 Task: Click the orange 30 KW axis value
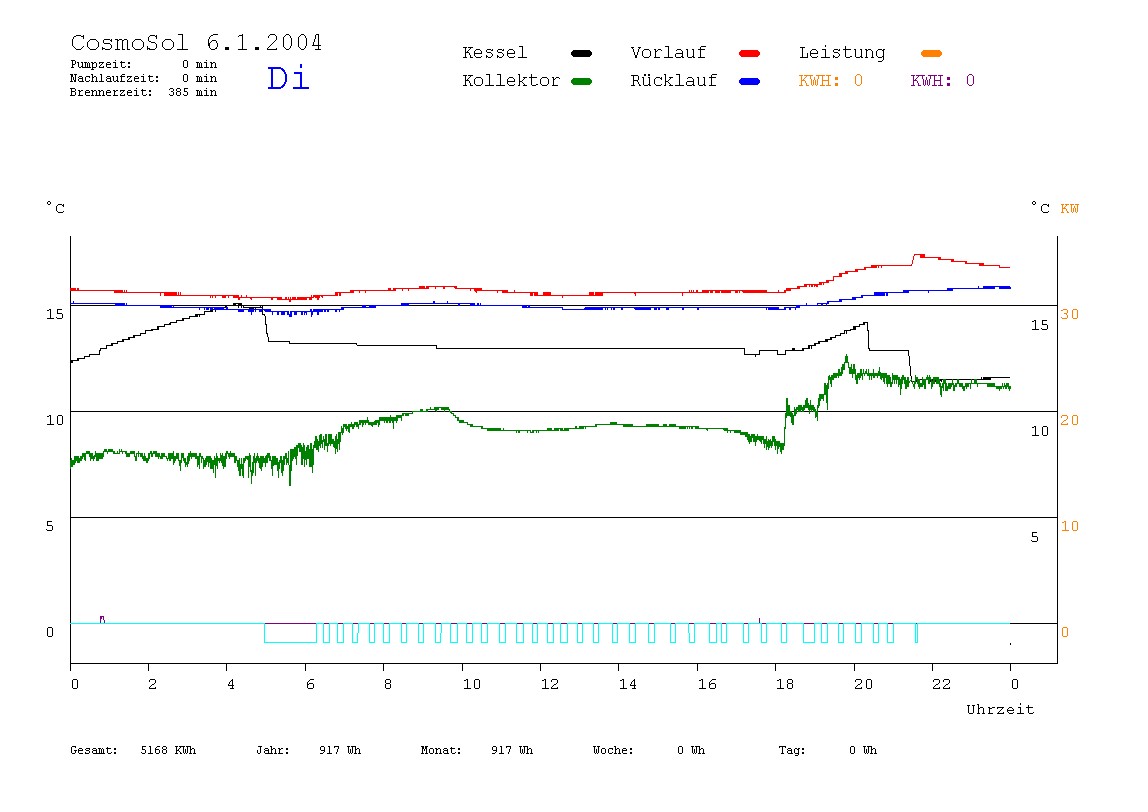(x=1070, y=314)
